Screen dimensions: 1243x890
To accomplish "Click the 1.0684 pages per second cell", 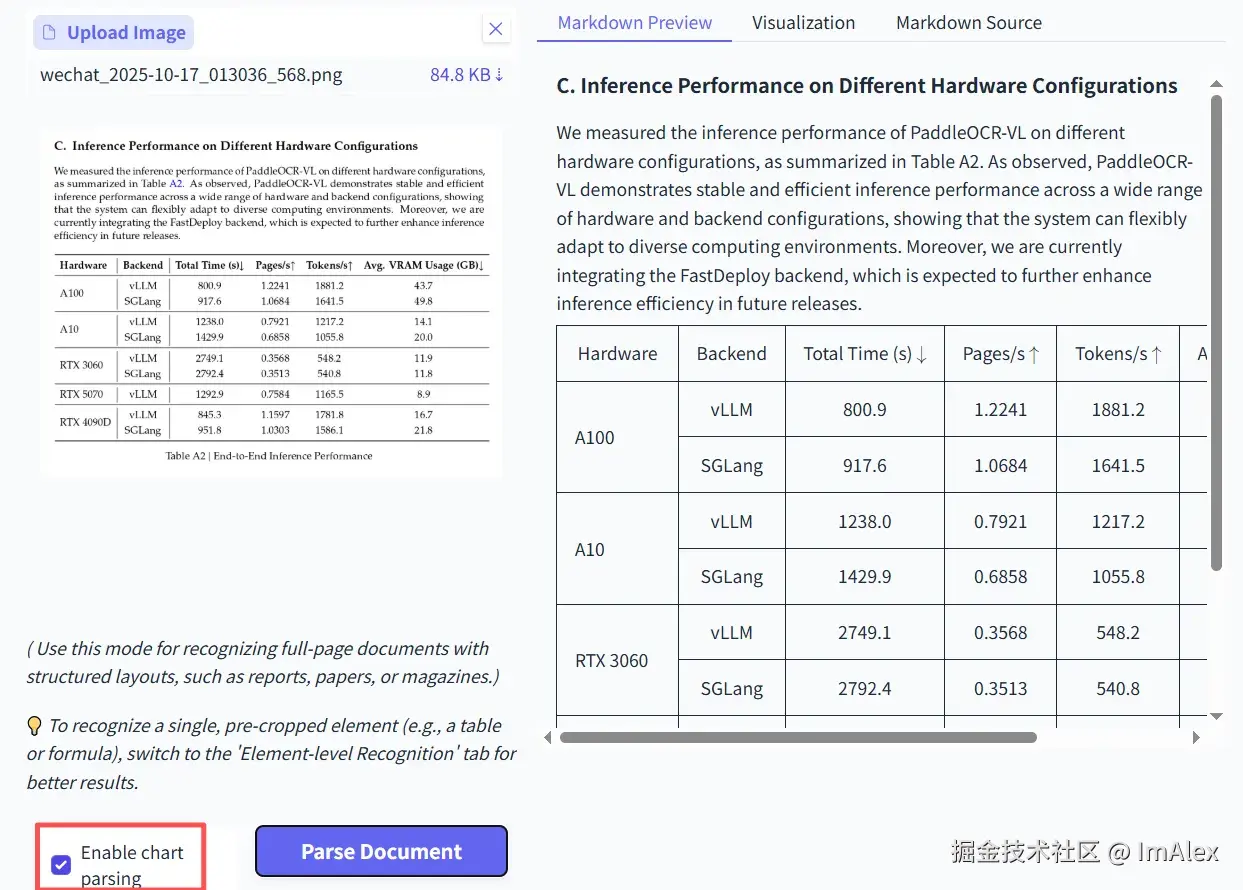I will click(x=1001, y=465).
